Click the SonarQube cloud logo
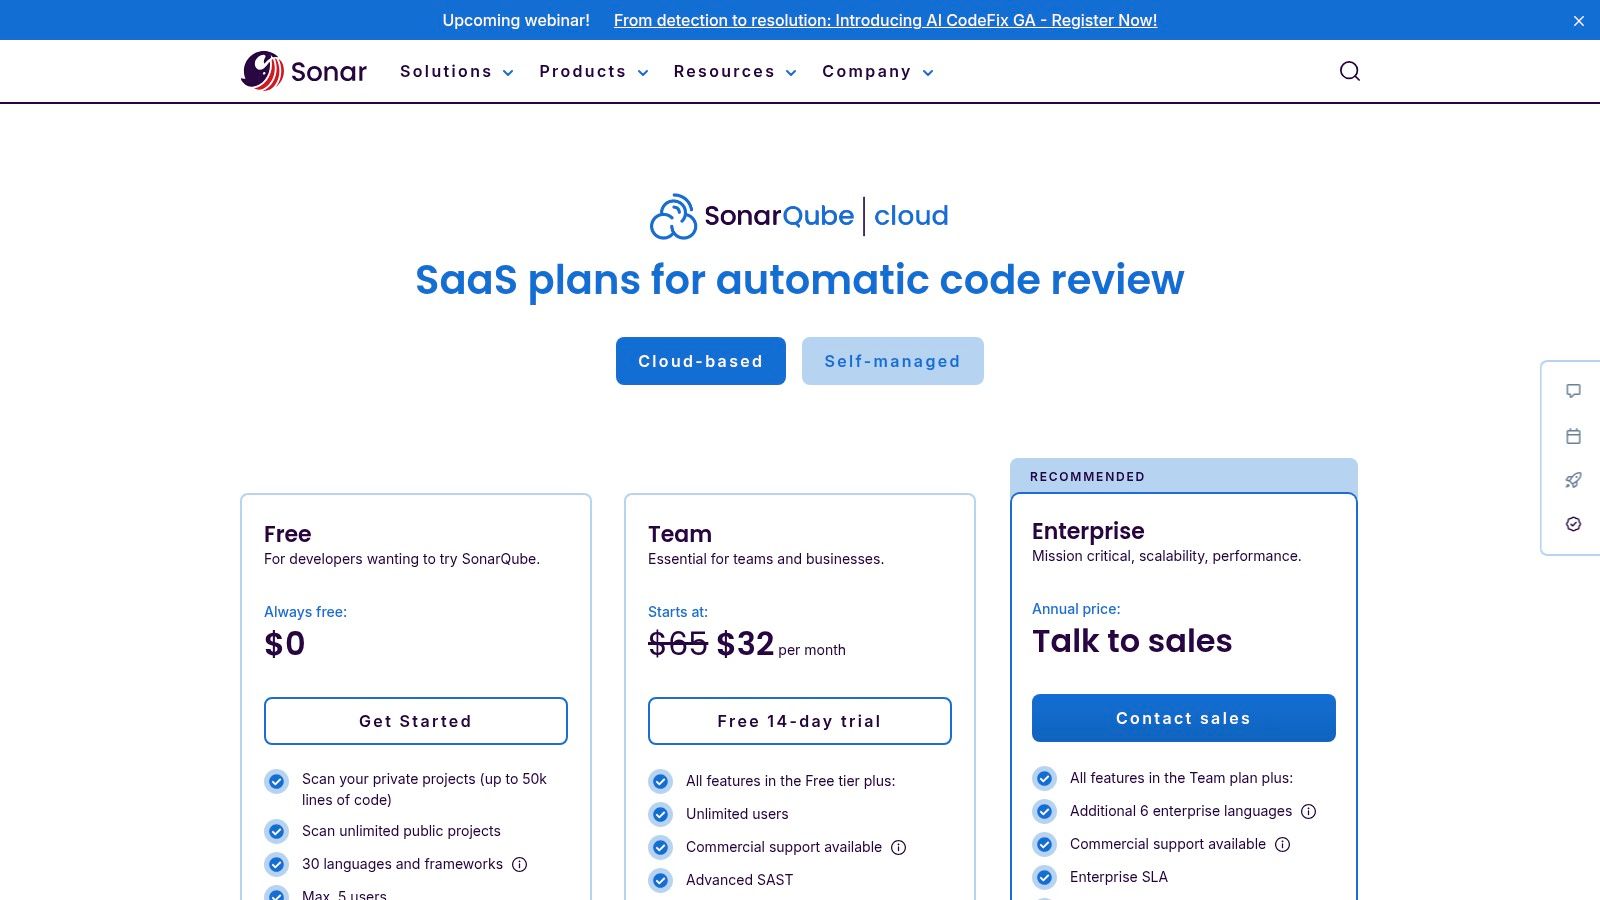This screenshot has height=900, width=1600. pyautogui.click(x=799, y=216)
